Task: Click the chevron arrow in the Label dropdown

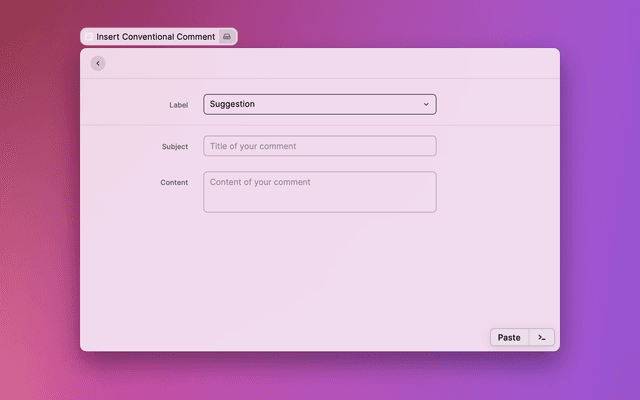Action: tap(426, 104)
